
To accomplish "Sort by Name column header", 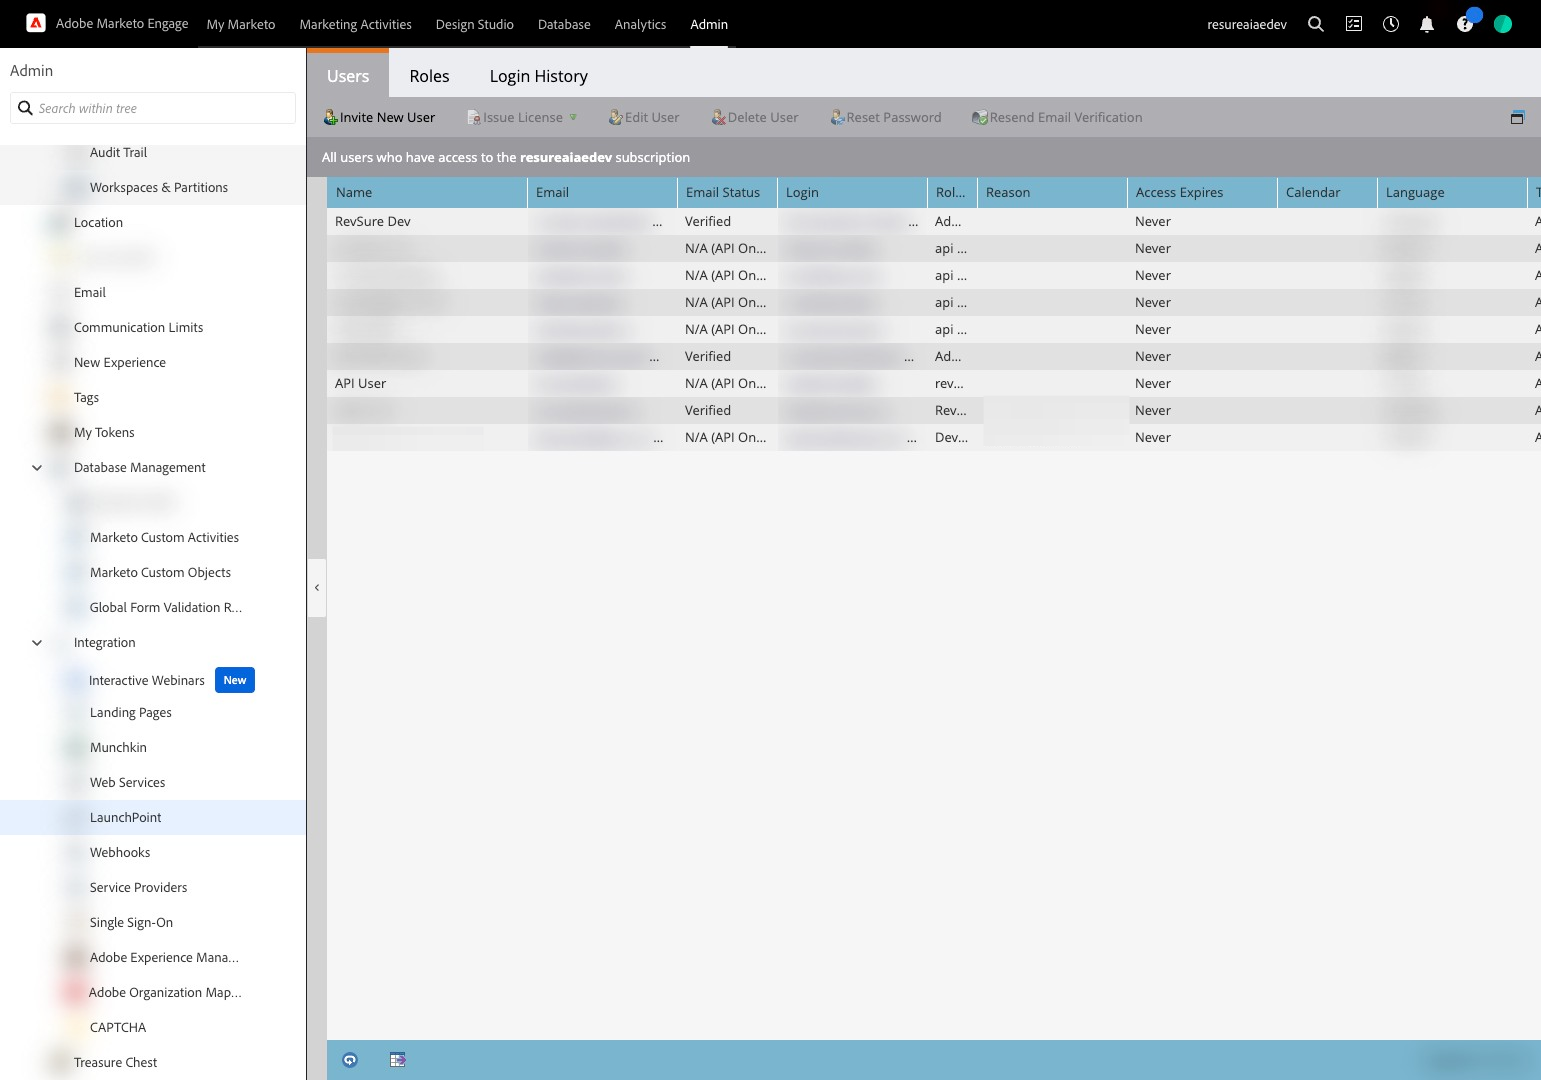I will [427, 192].
